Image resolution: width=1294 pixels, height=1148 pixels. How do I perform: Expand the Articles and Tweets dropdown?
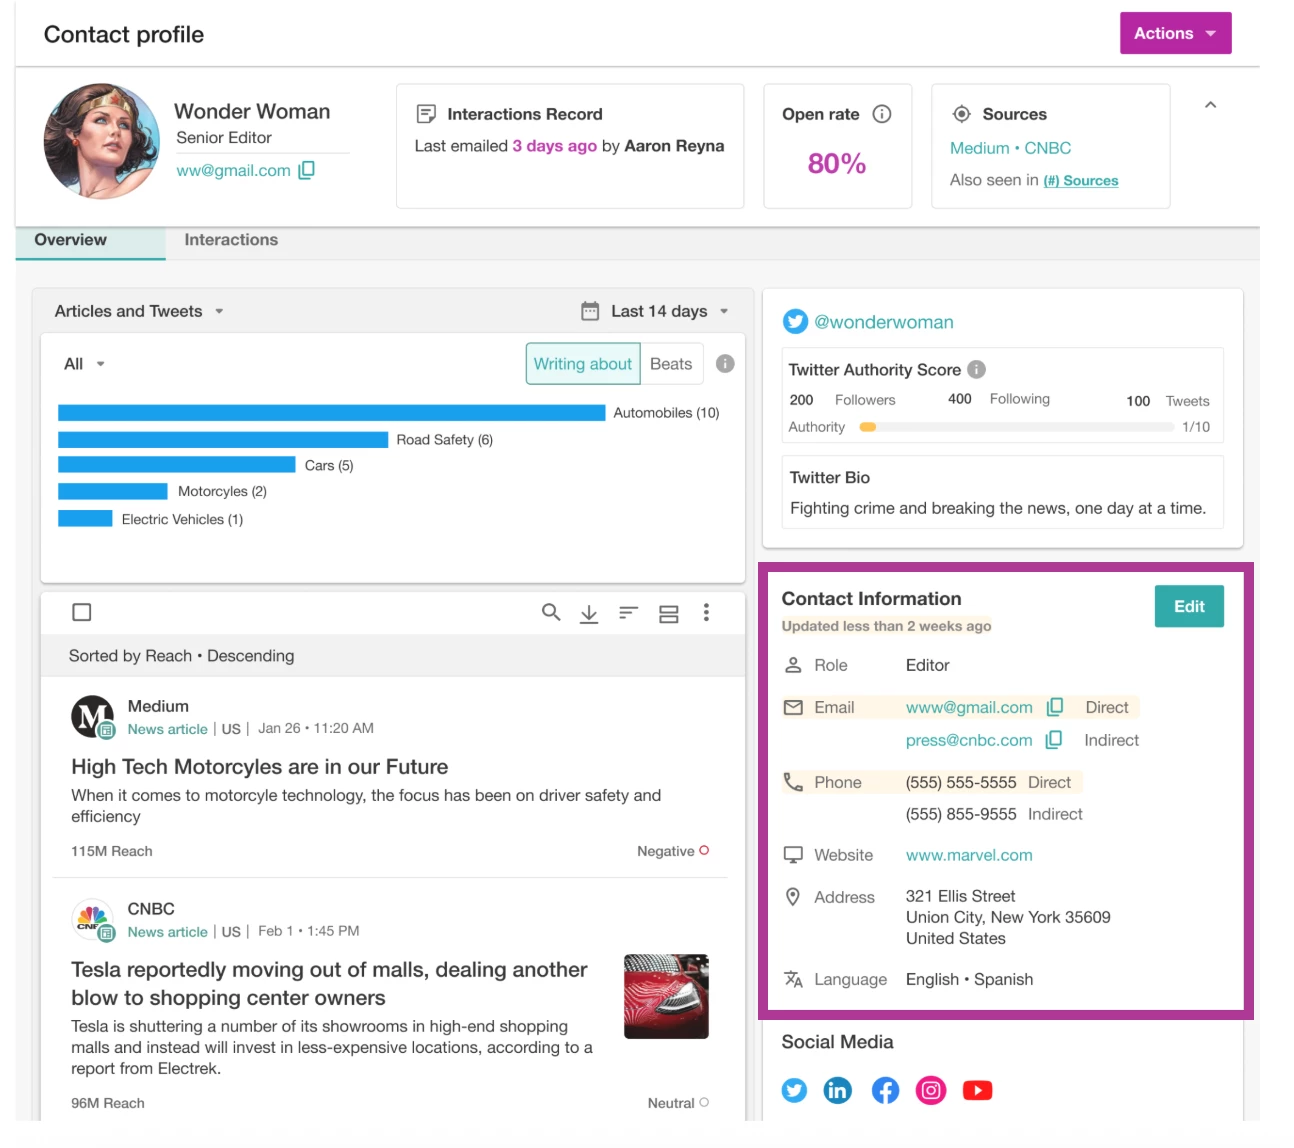click(x=139, y=311)
